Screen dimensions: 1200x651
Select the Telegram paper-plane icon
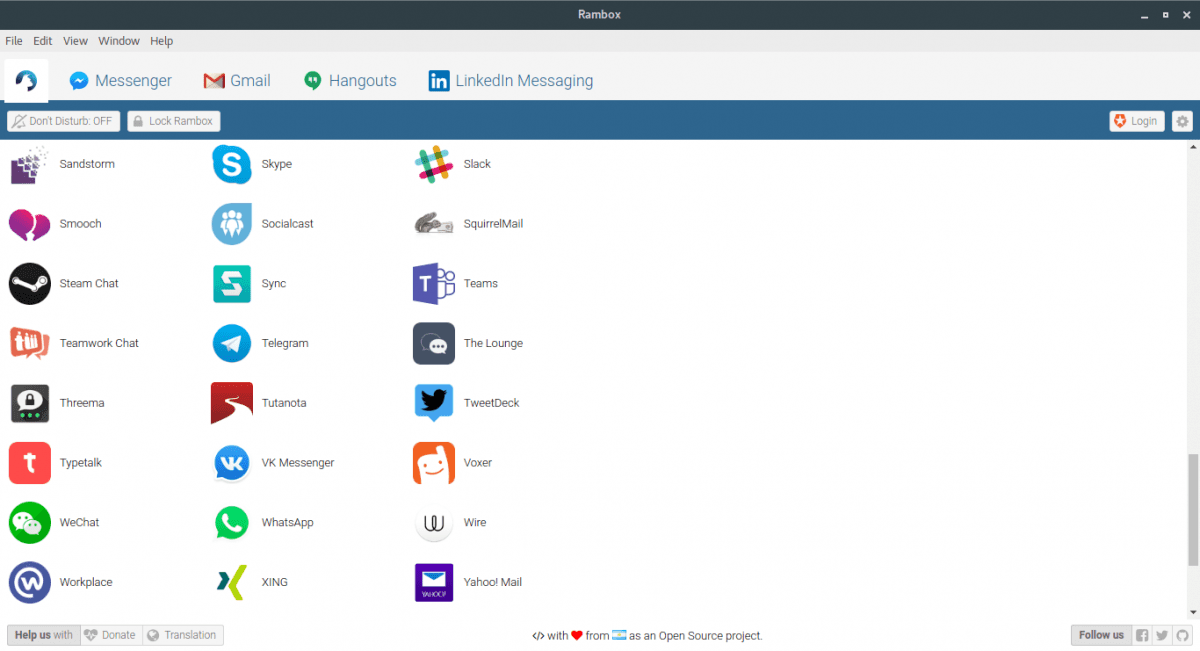point(232,343)
